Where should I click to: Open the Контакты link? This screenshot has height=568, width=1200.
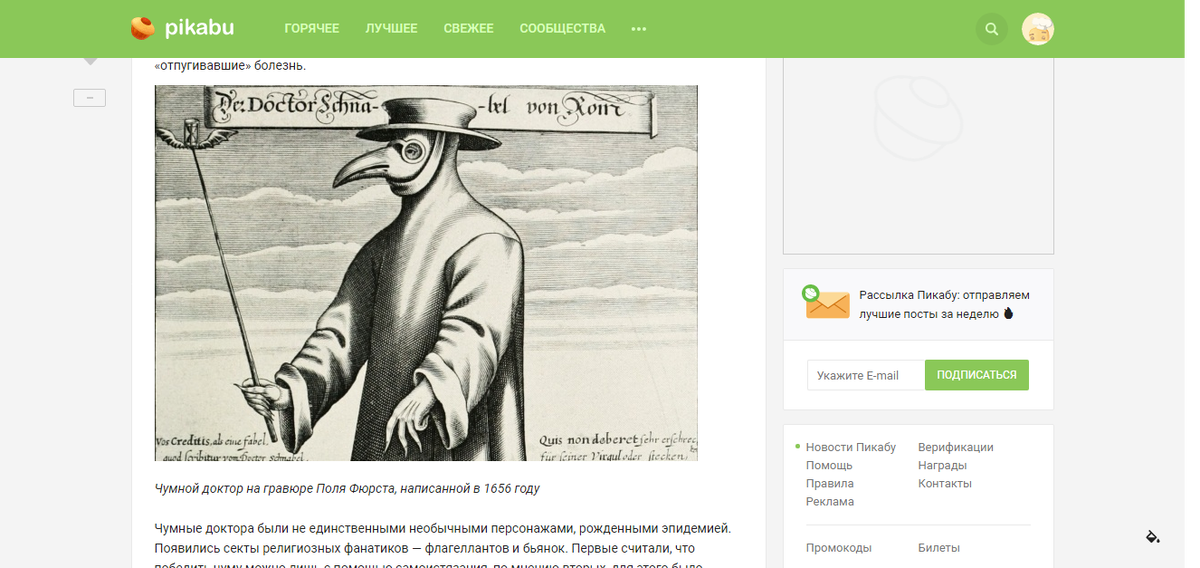pos(945,483)
